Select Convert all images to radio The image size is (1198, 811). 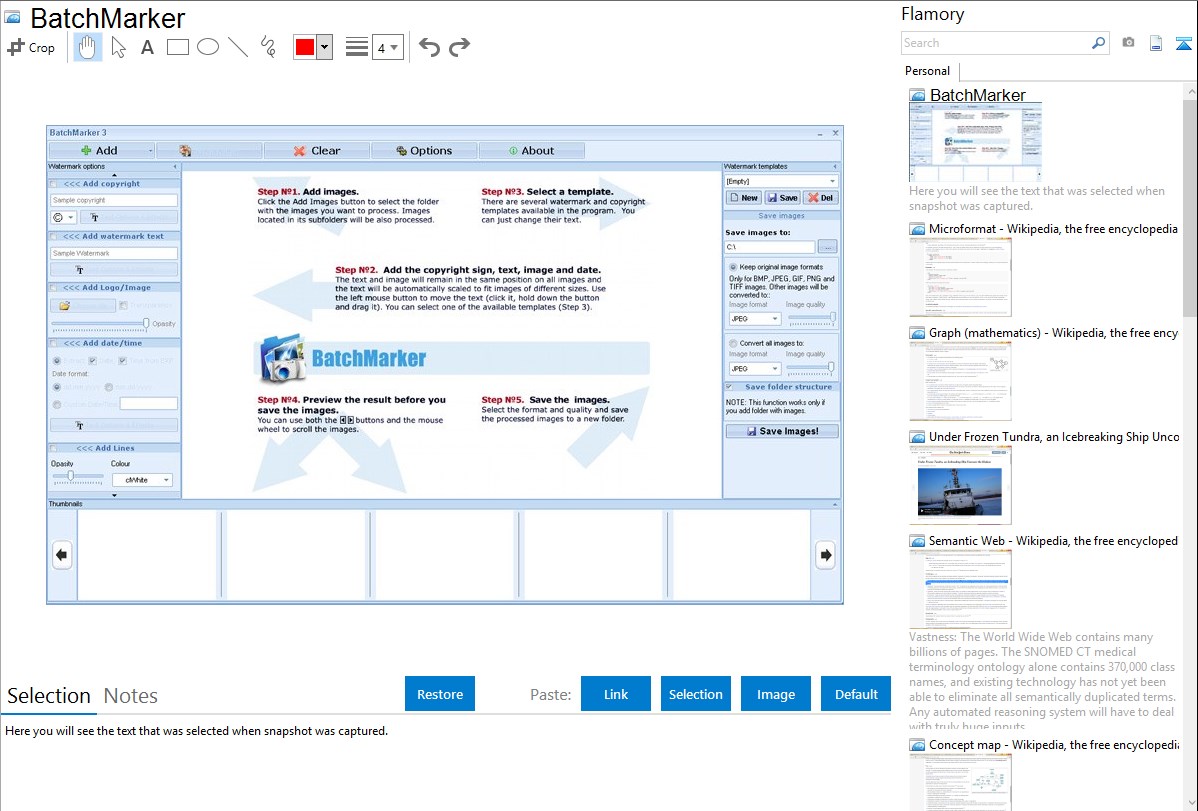coord(733,343)
